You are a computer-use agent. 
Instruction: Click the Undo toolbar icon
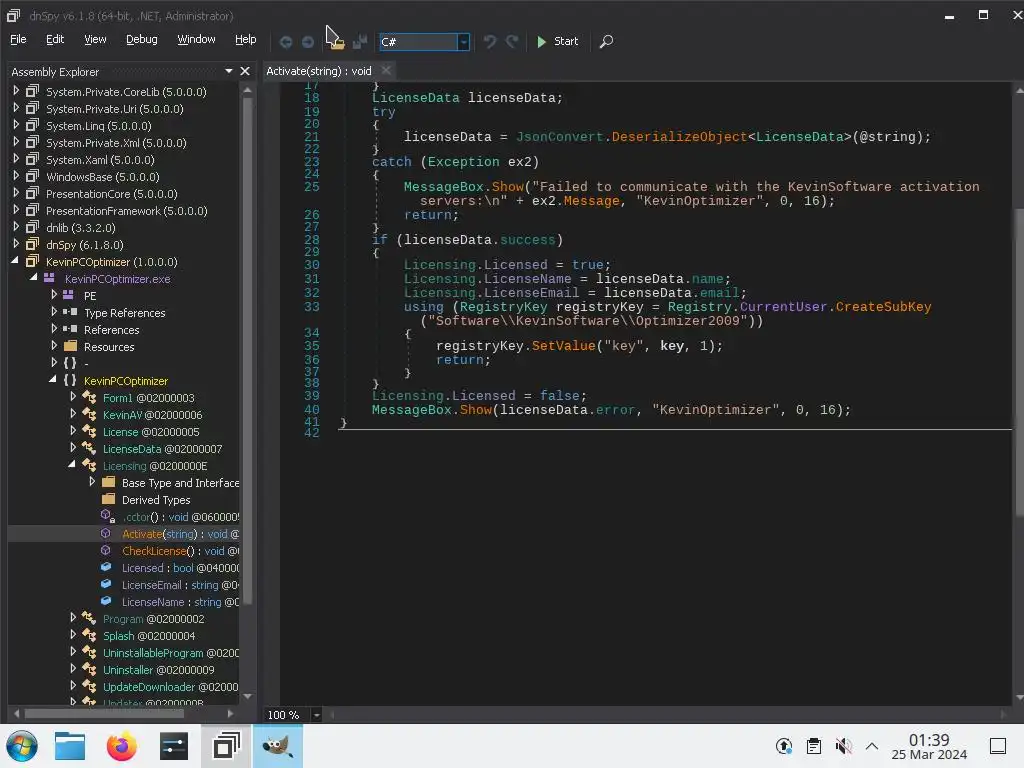(x=490, y=42)
